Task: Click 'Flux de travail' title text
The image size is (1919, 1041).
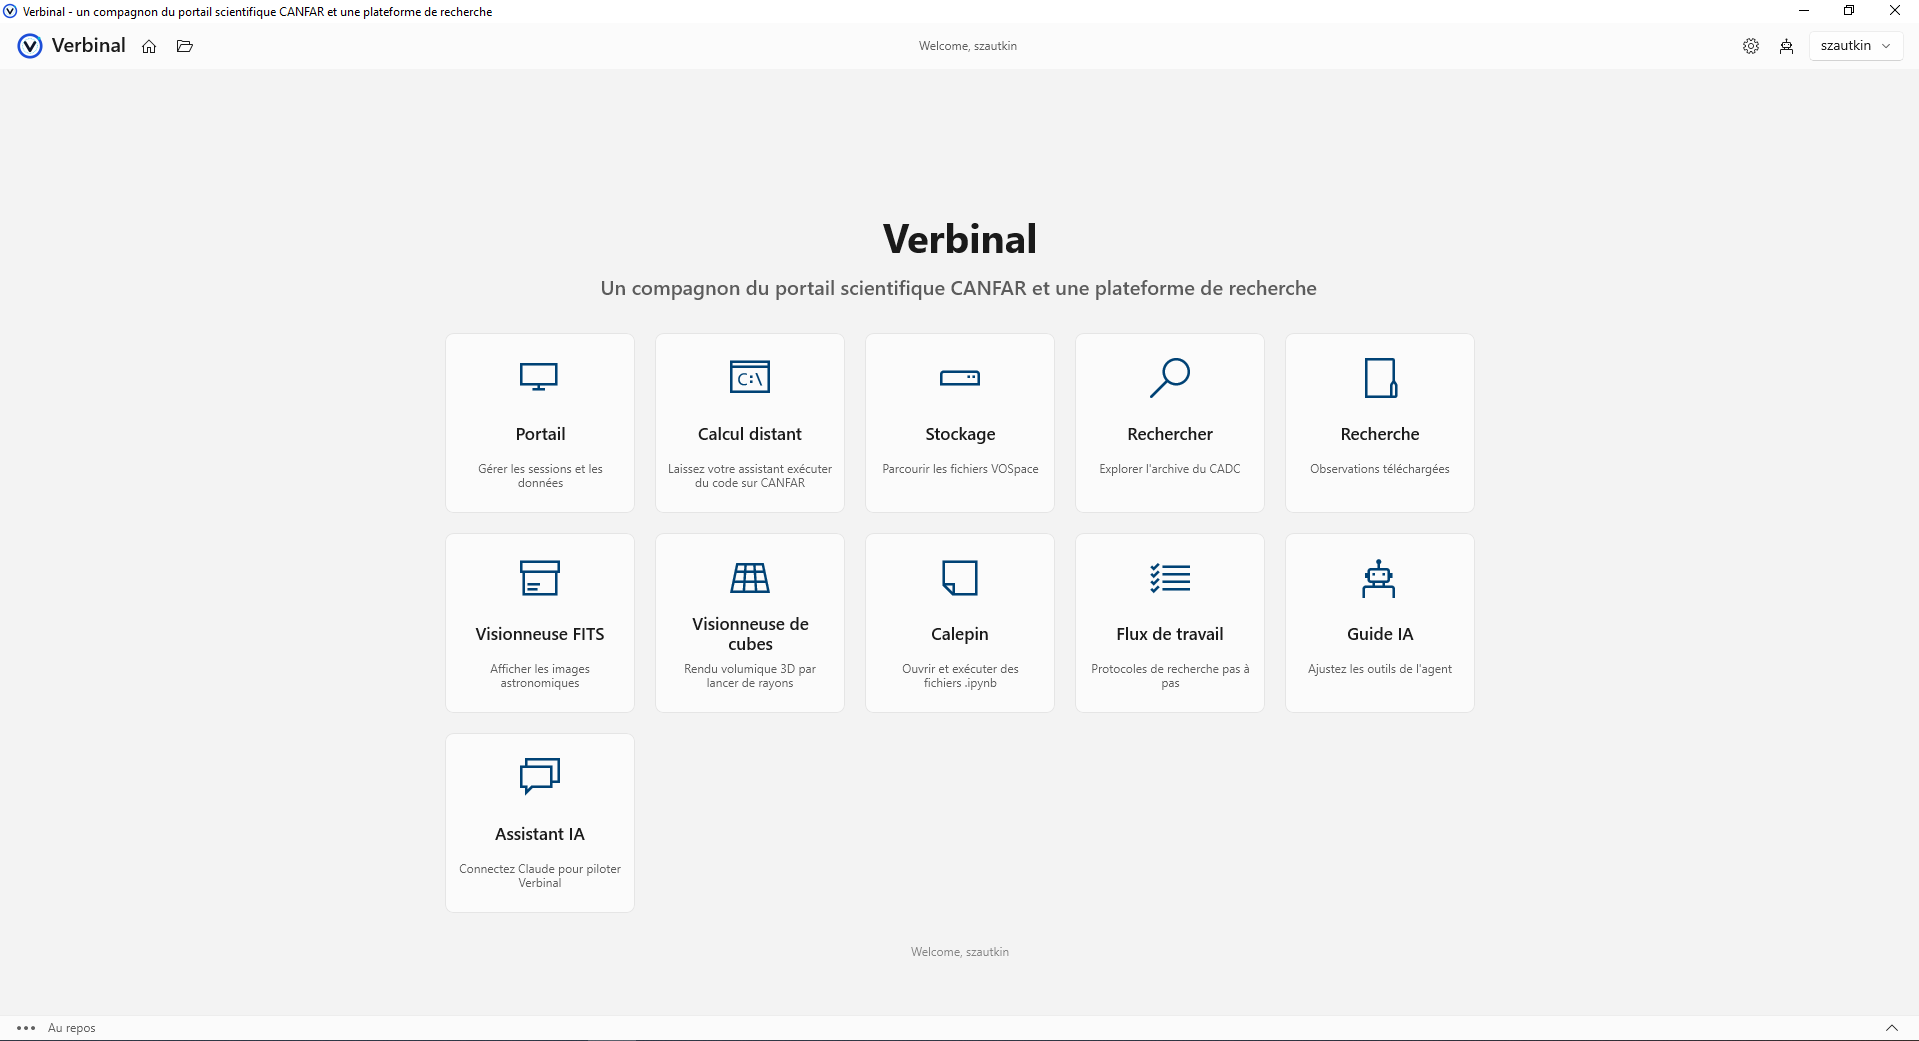Action: coord(1170,634)
